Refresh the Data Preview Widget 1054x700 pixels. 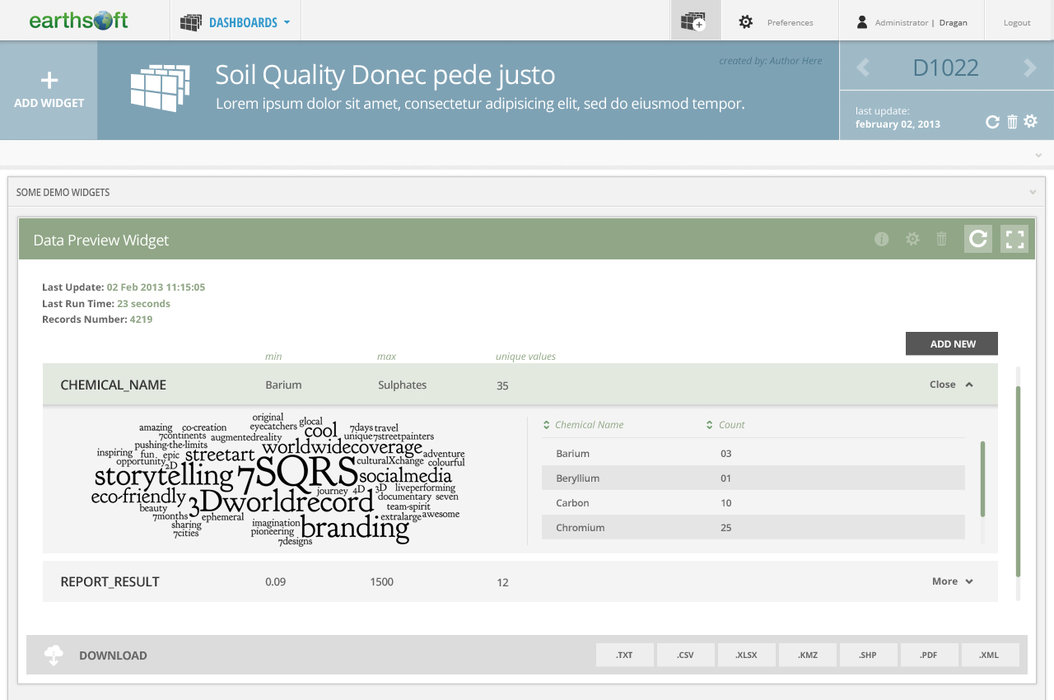[x=978, y=239]
